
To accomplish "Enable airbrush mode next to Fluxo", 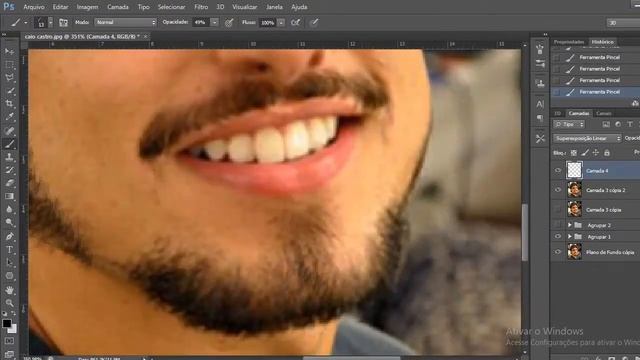I will [x=296, y=22].
